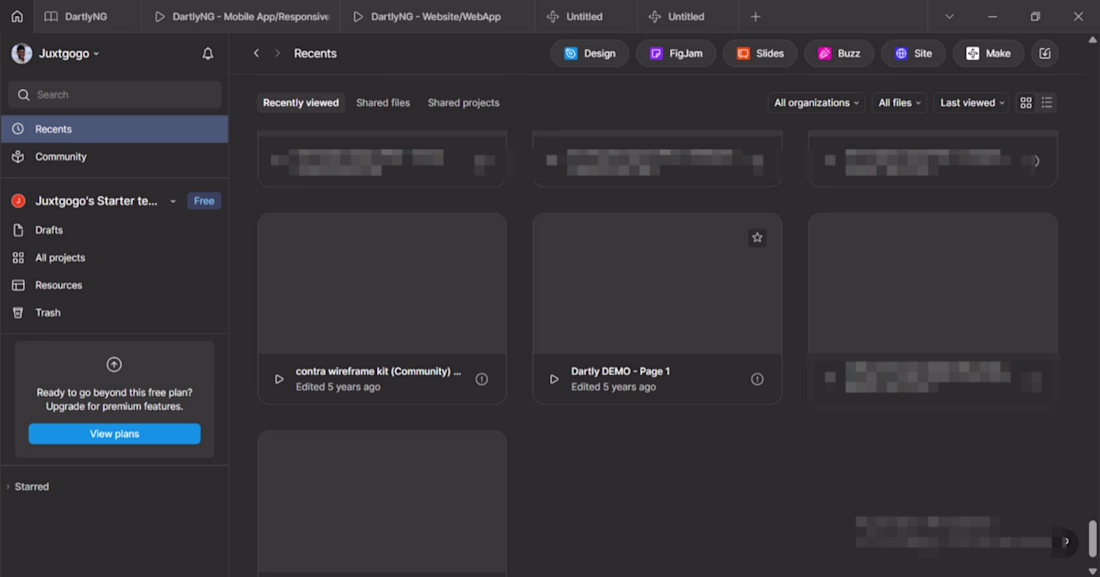Viewport: 1100px width, 577px height.
Task: Open Trash in sidebar
Action: (x=48, y=313)
